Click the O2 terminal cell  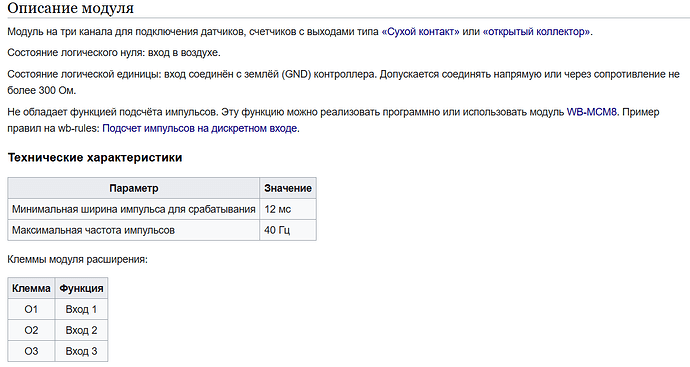click(x=31, y=330)
